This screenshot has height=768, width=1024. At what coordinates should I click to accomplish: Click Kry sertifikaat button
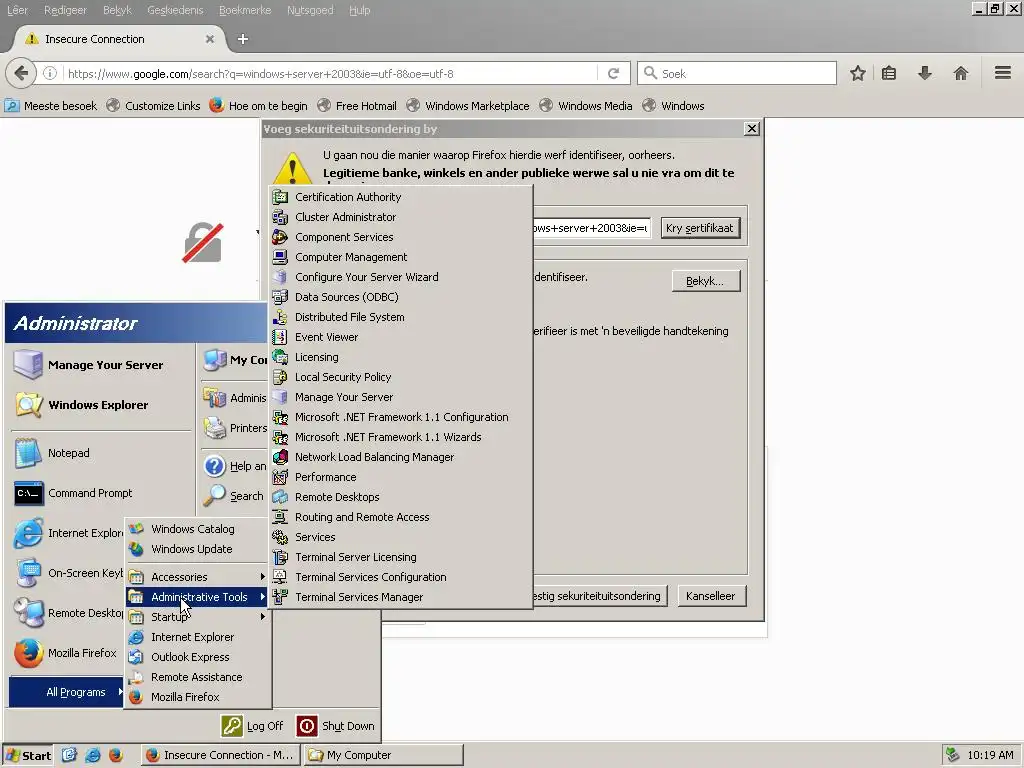700,228
